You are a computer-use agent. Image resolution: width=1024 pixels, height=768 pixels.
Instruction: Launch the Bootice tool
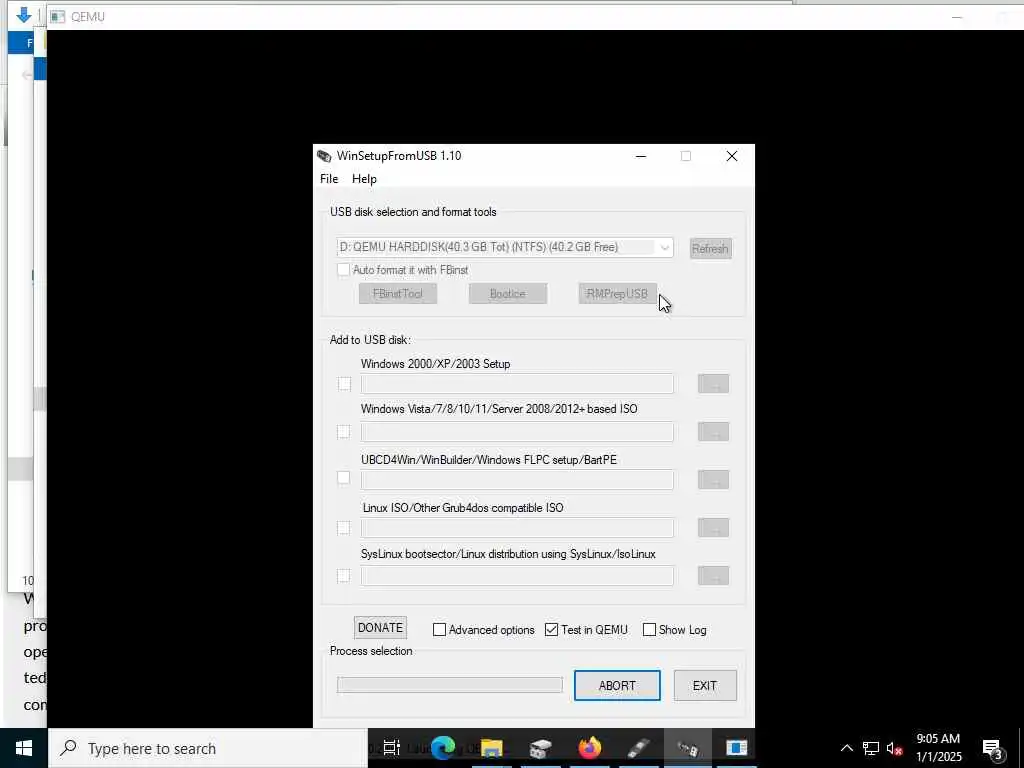pos(507,294)
